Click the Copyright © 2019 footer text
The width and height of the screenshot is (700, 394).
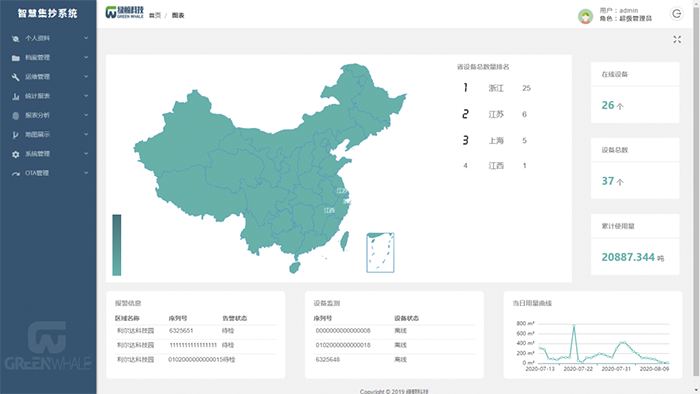(x=394, y=391)
